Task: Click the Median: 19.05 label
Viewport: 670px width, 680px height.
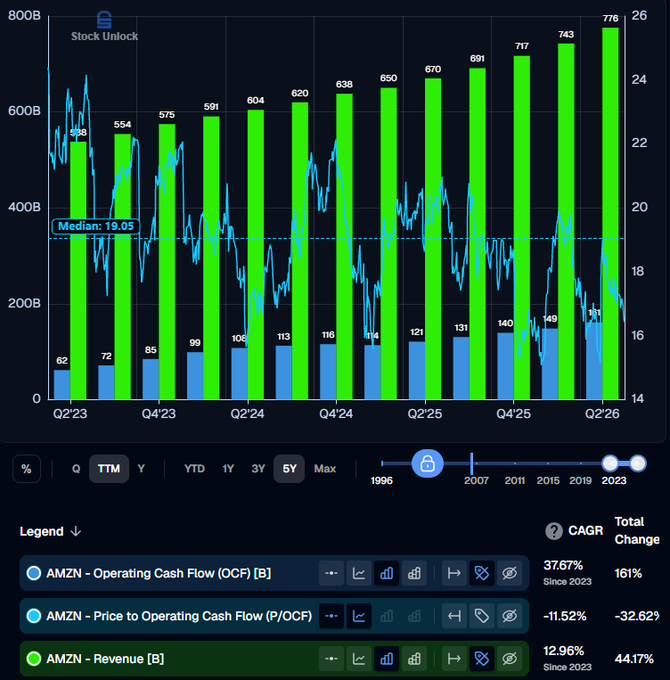Action: tap(95, 226)
